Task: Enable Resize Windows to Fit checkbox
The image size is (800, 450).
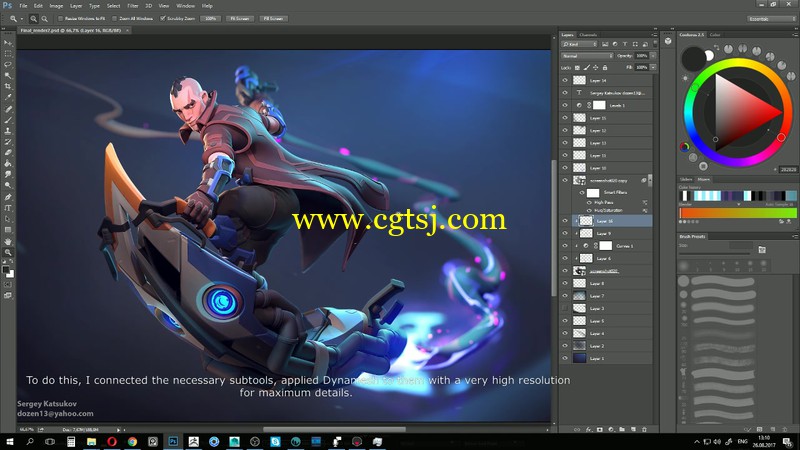Action: pos(60,18)
